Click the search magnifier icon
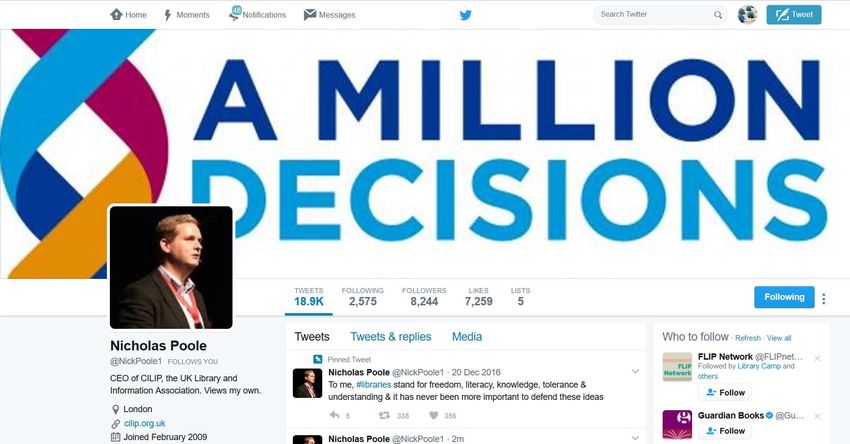 (x=718, y=15)
